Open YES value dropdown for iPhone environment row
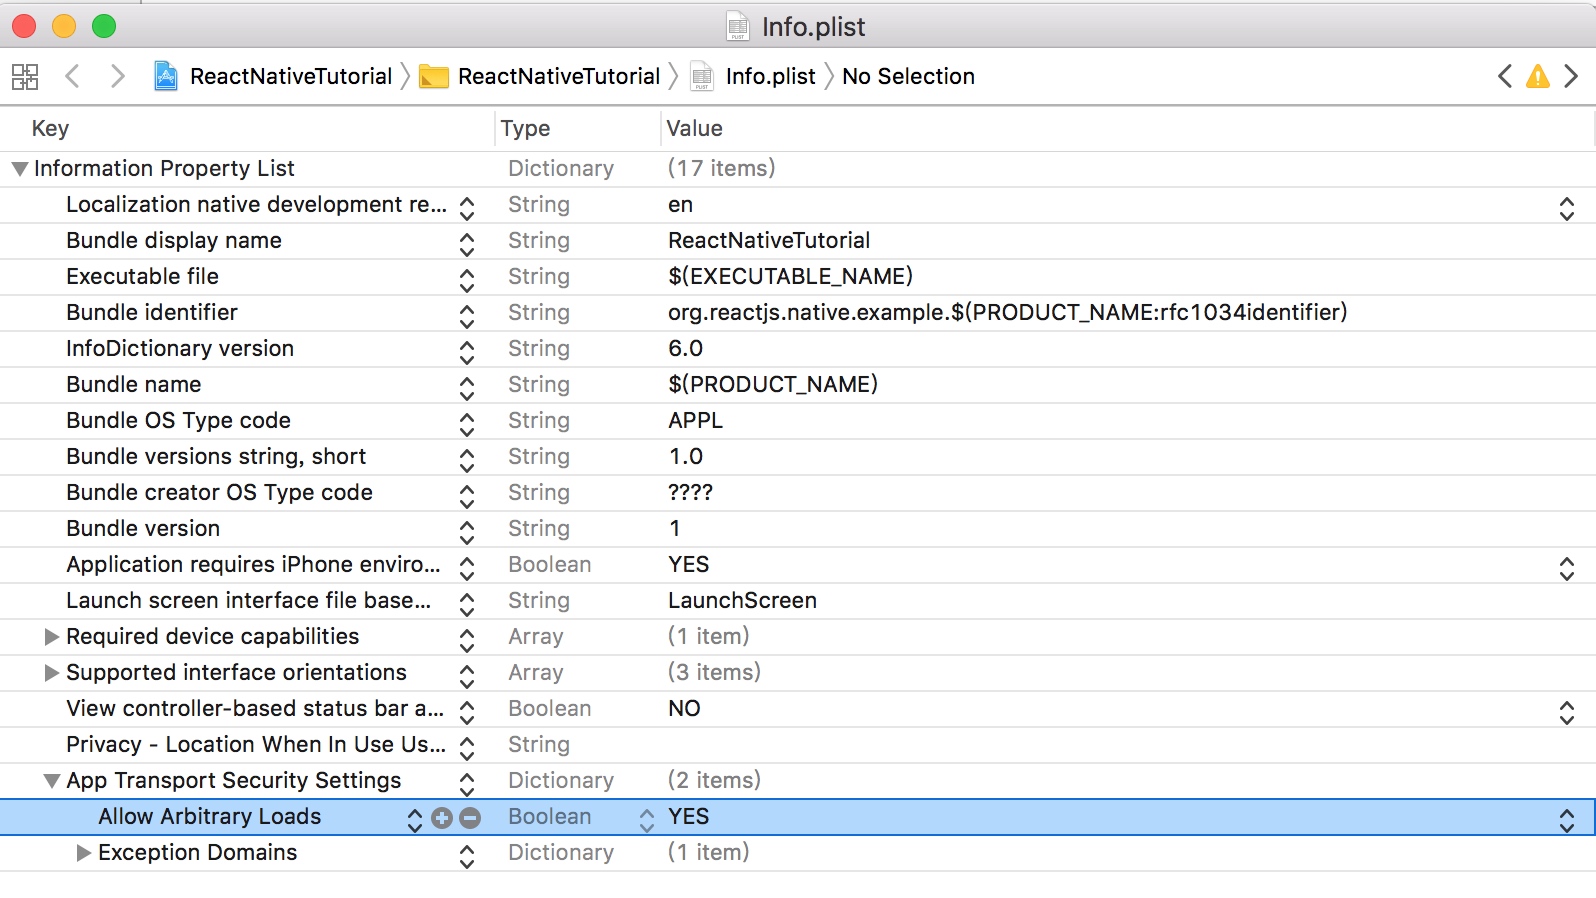 point(1567,567)
